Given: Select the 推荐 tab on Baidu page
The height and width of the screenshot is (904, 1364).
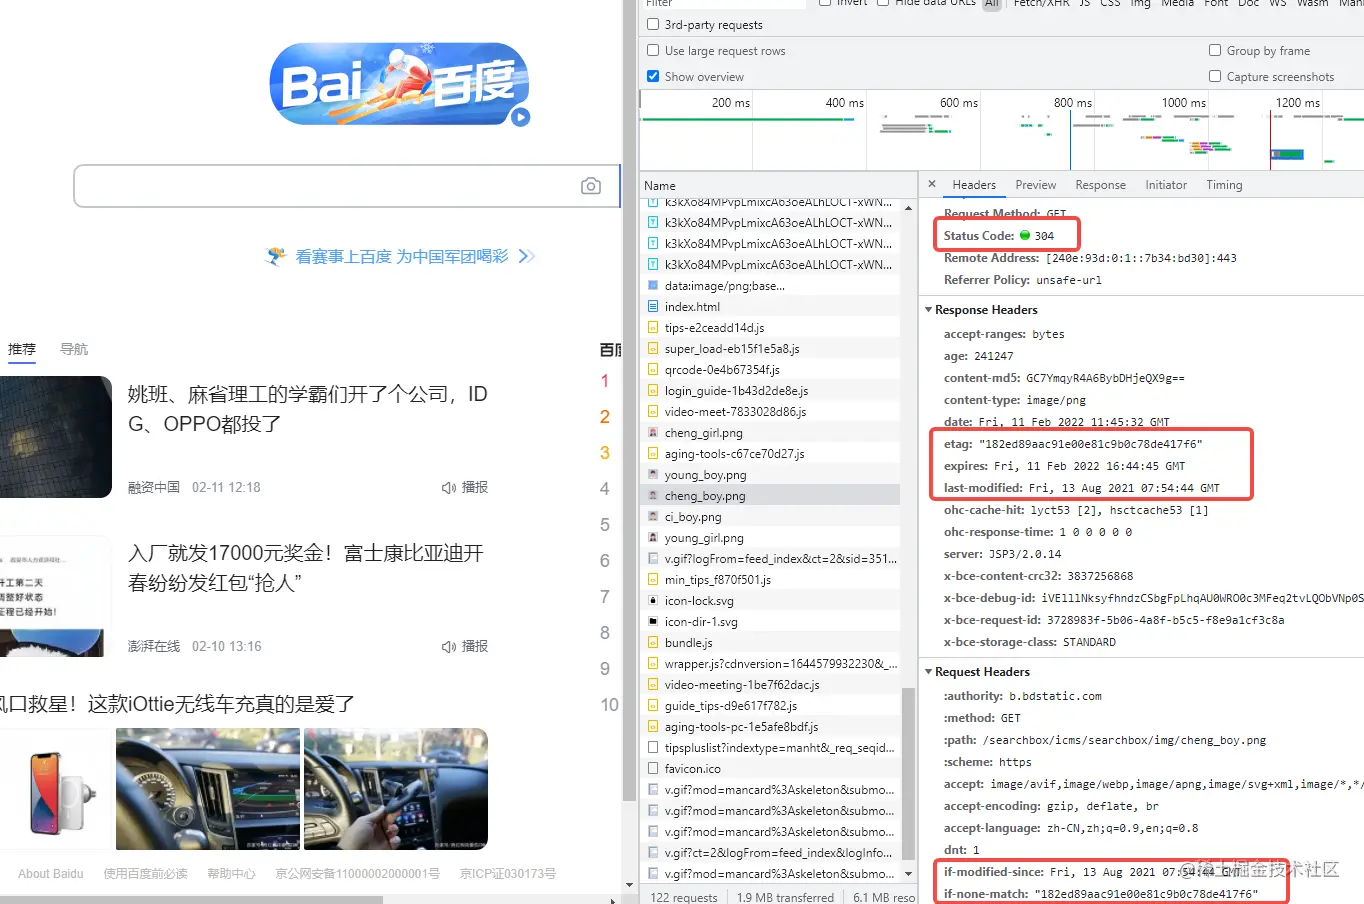Looking at the screenshot, I should 22,349.
